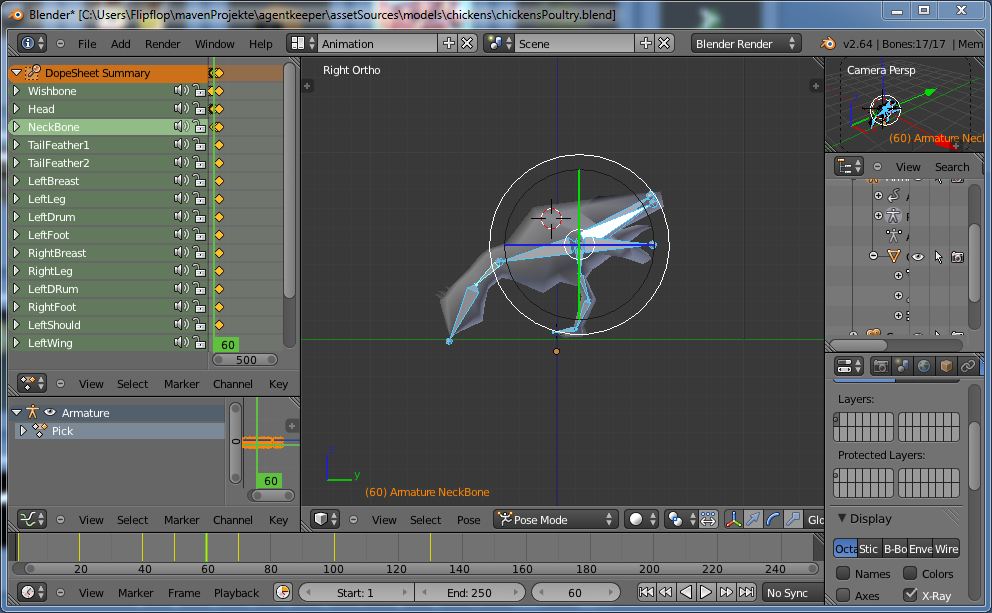This screenshot has width=992, height=613.
Task: Open the Render menu in top bar
Action: coord(163,44)
